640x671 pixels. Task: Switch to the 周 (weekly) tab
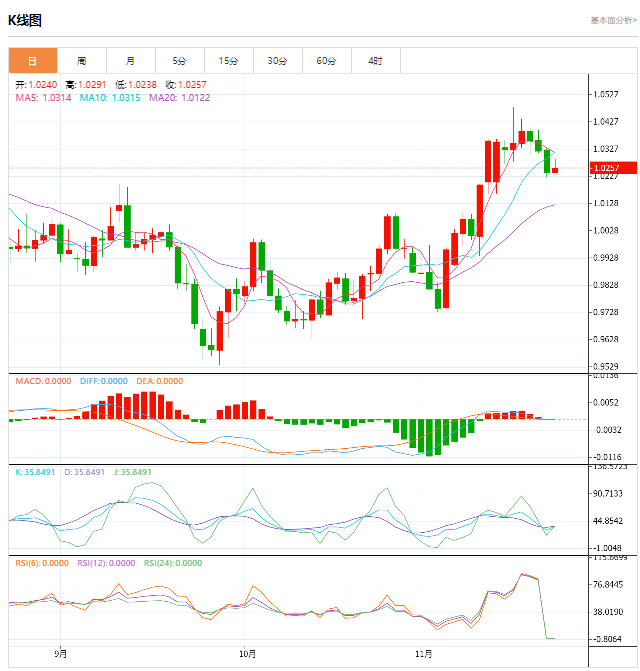coord(82,60)
